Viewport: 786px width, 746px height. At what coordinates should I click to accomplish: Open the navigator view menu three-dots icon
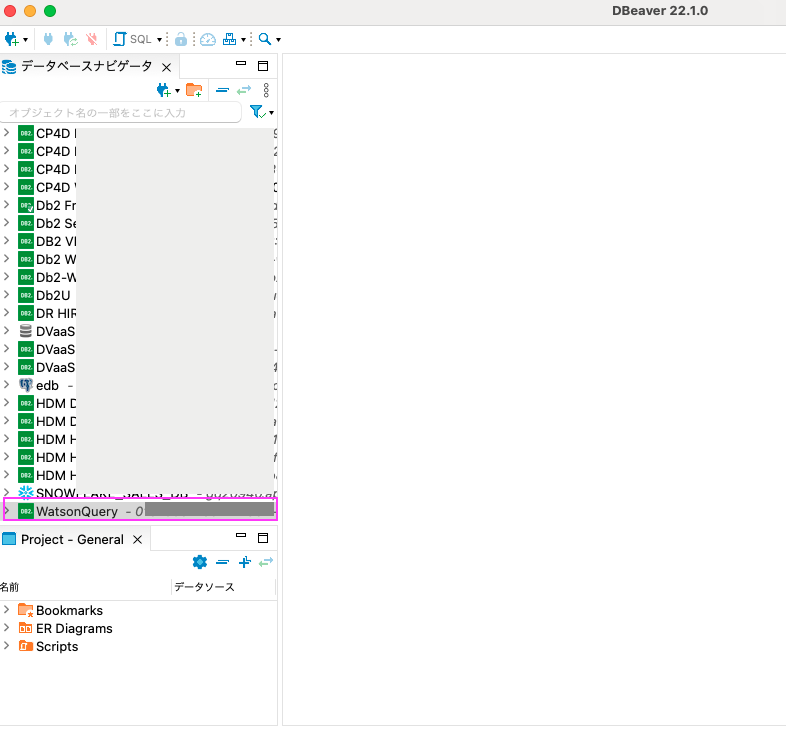coord(266,90)
